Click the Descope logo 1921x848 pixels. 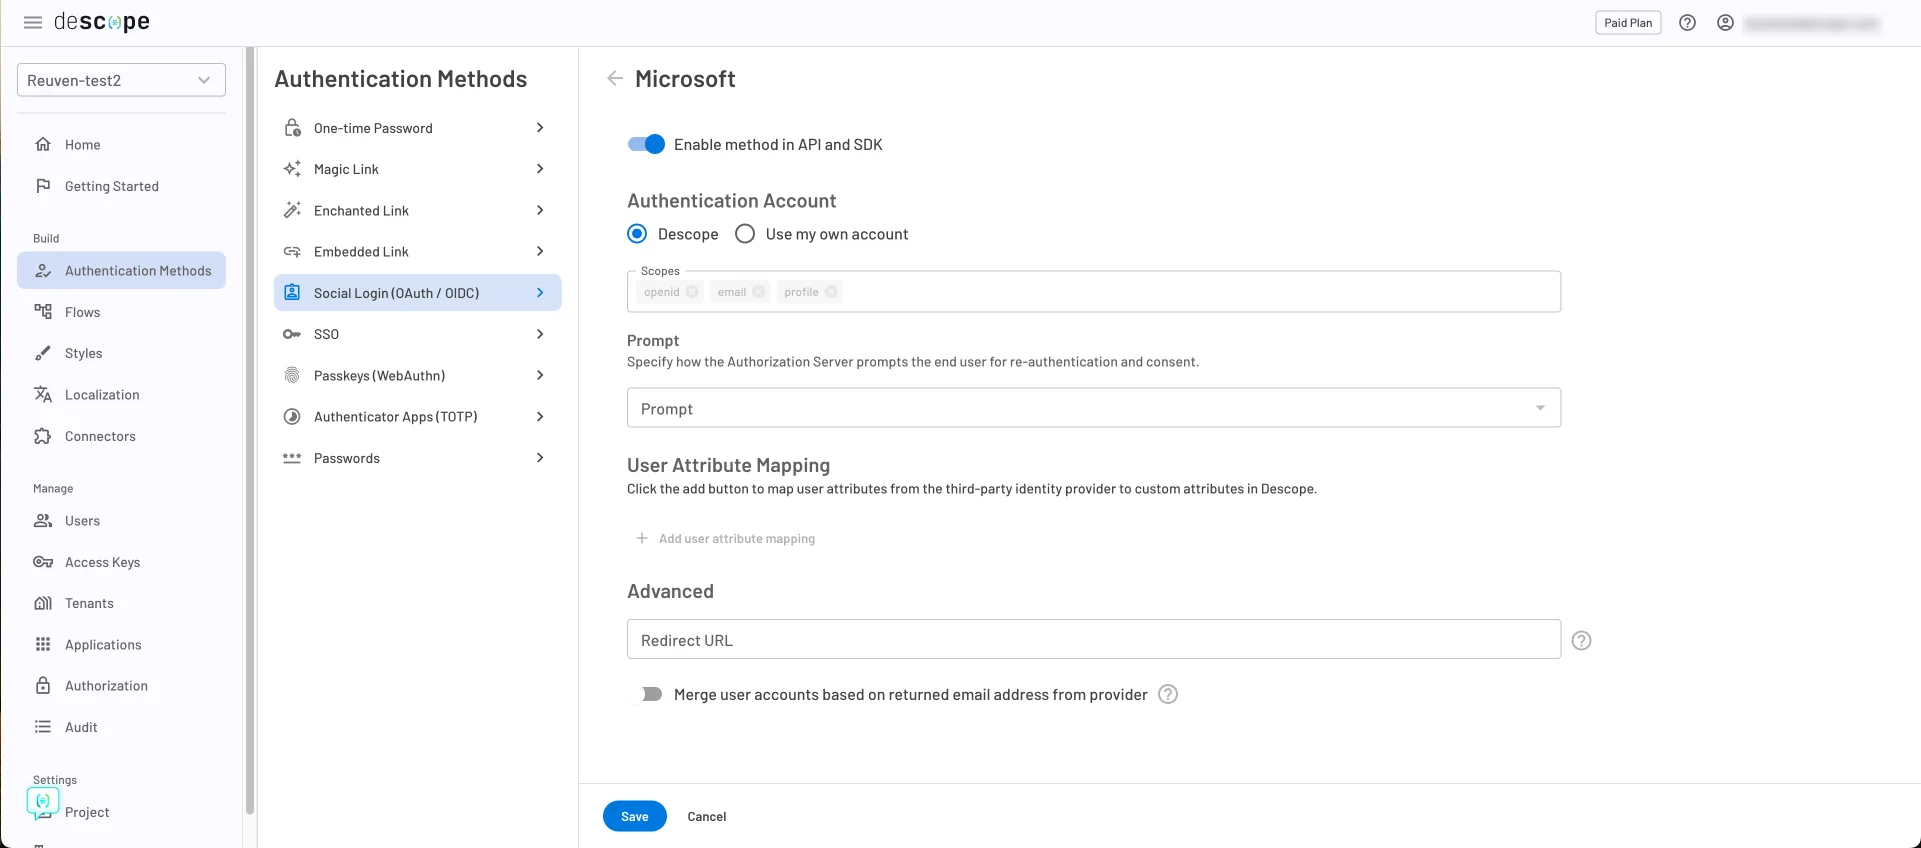tap(101, 22)
